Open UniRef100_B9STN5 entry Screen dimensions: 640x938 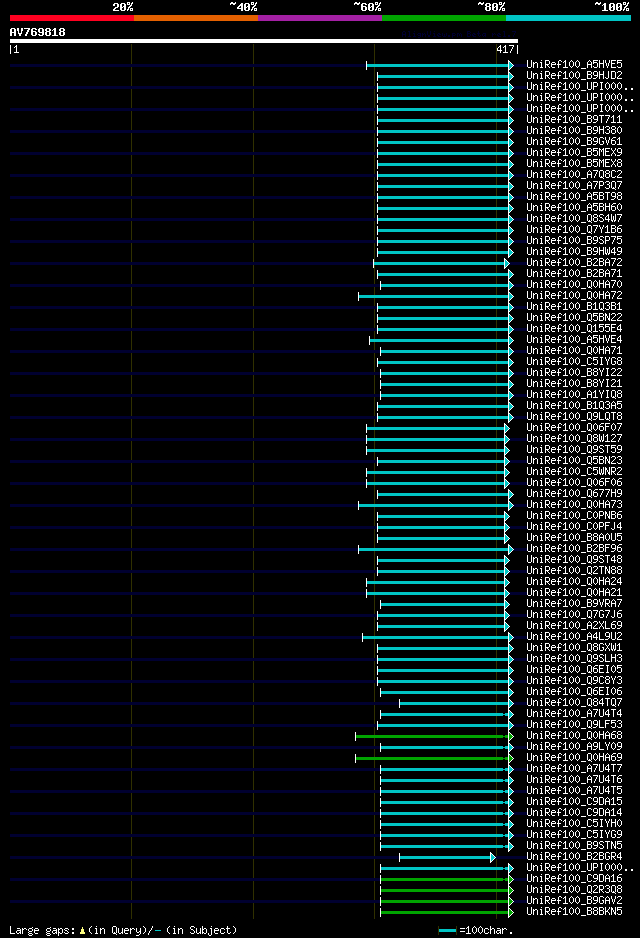[574, 846]
